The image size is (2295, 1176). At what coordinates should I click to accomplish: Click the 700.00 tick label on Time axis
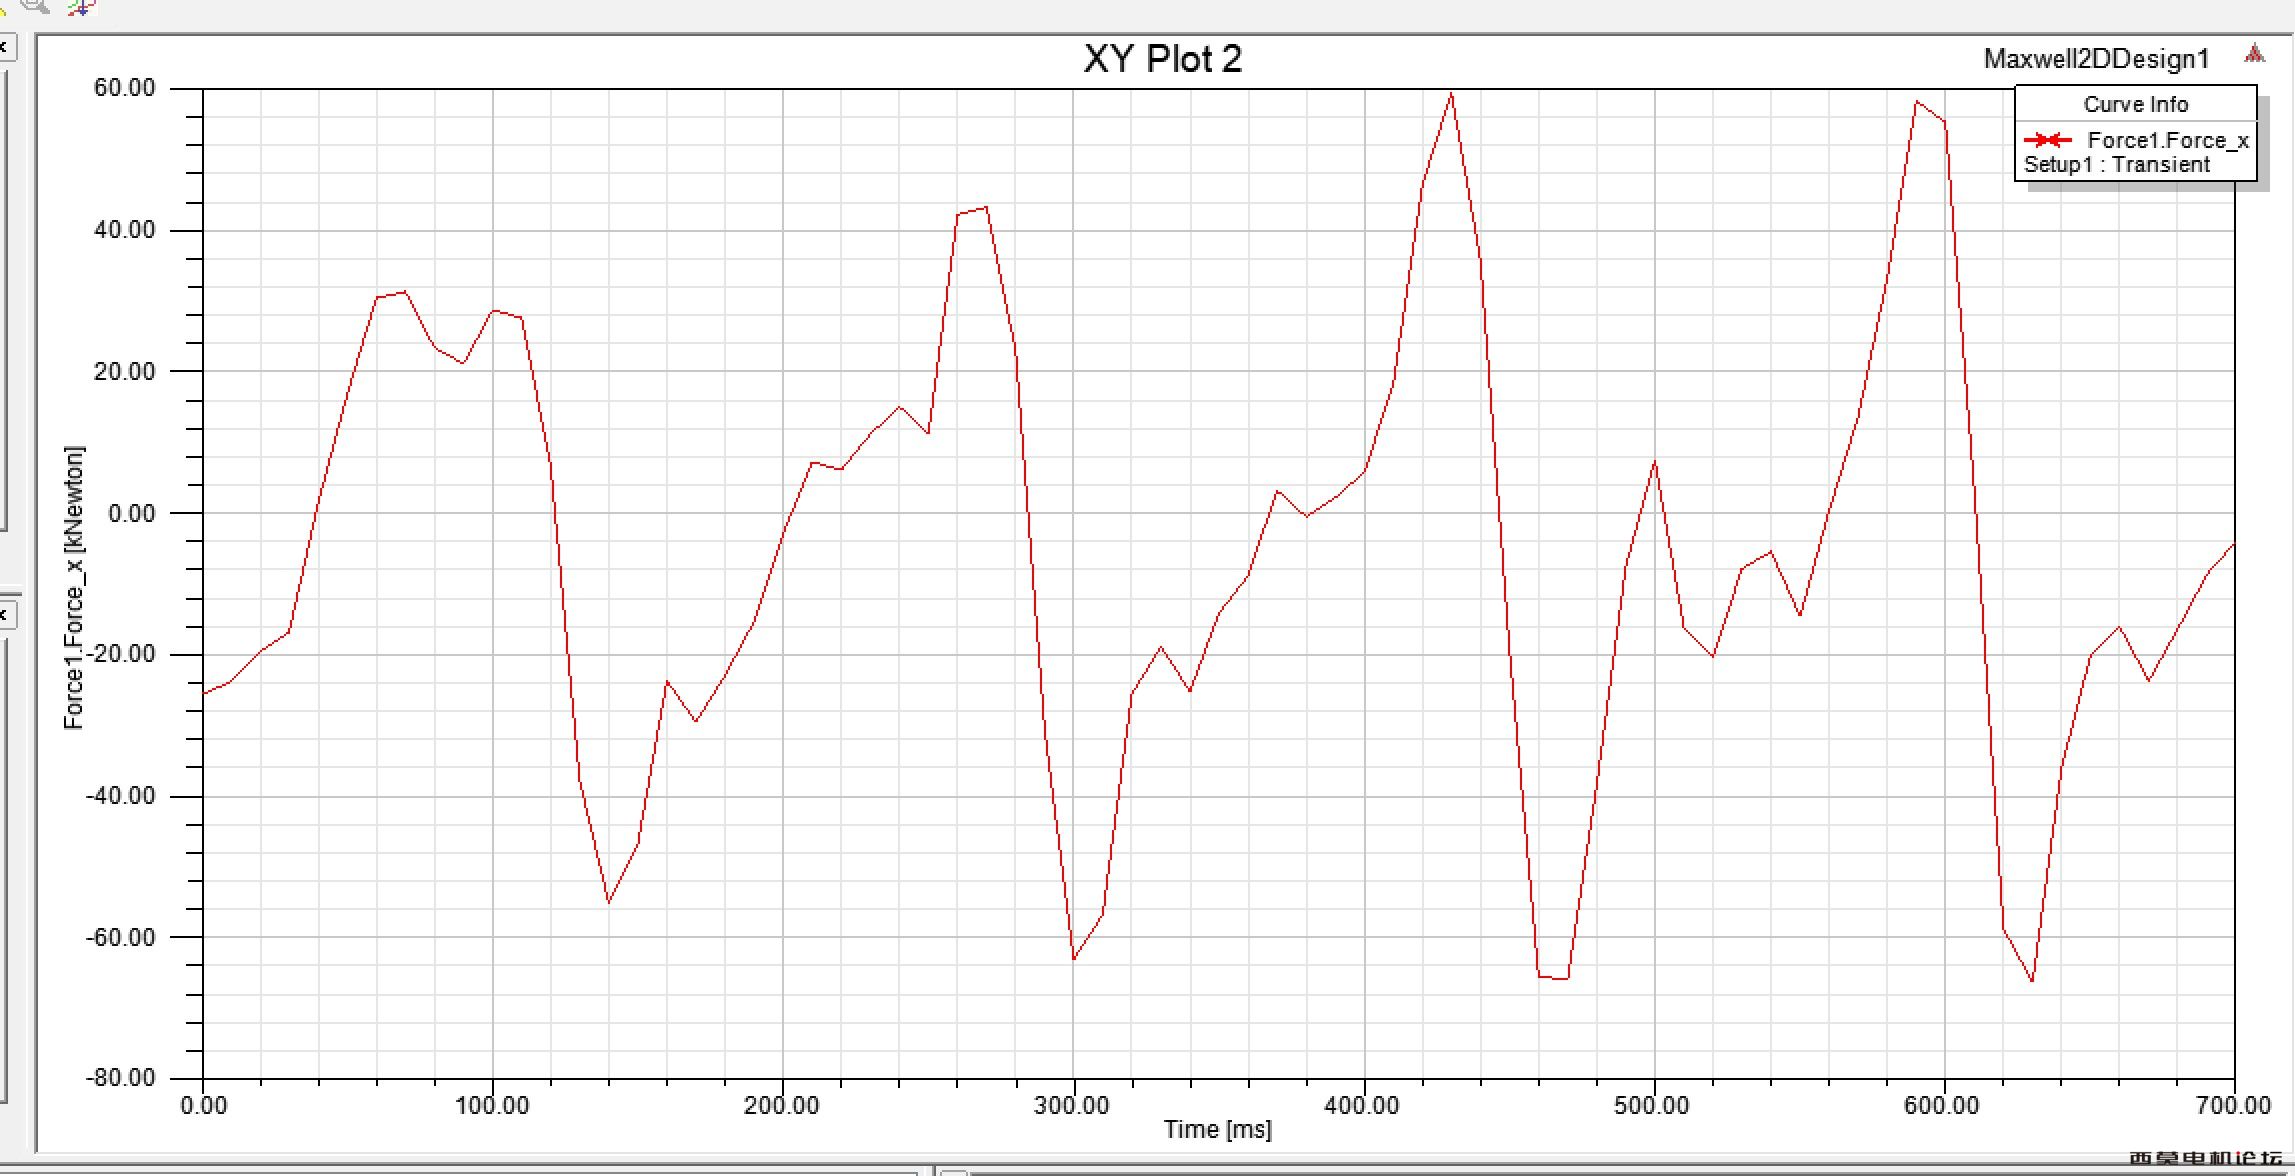coord(2234,1105)
